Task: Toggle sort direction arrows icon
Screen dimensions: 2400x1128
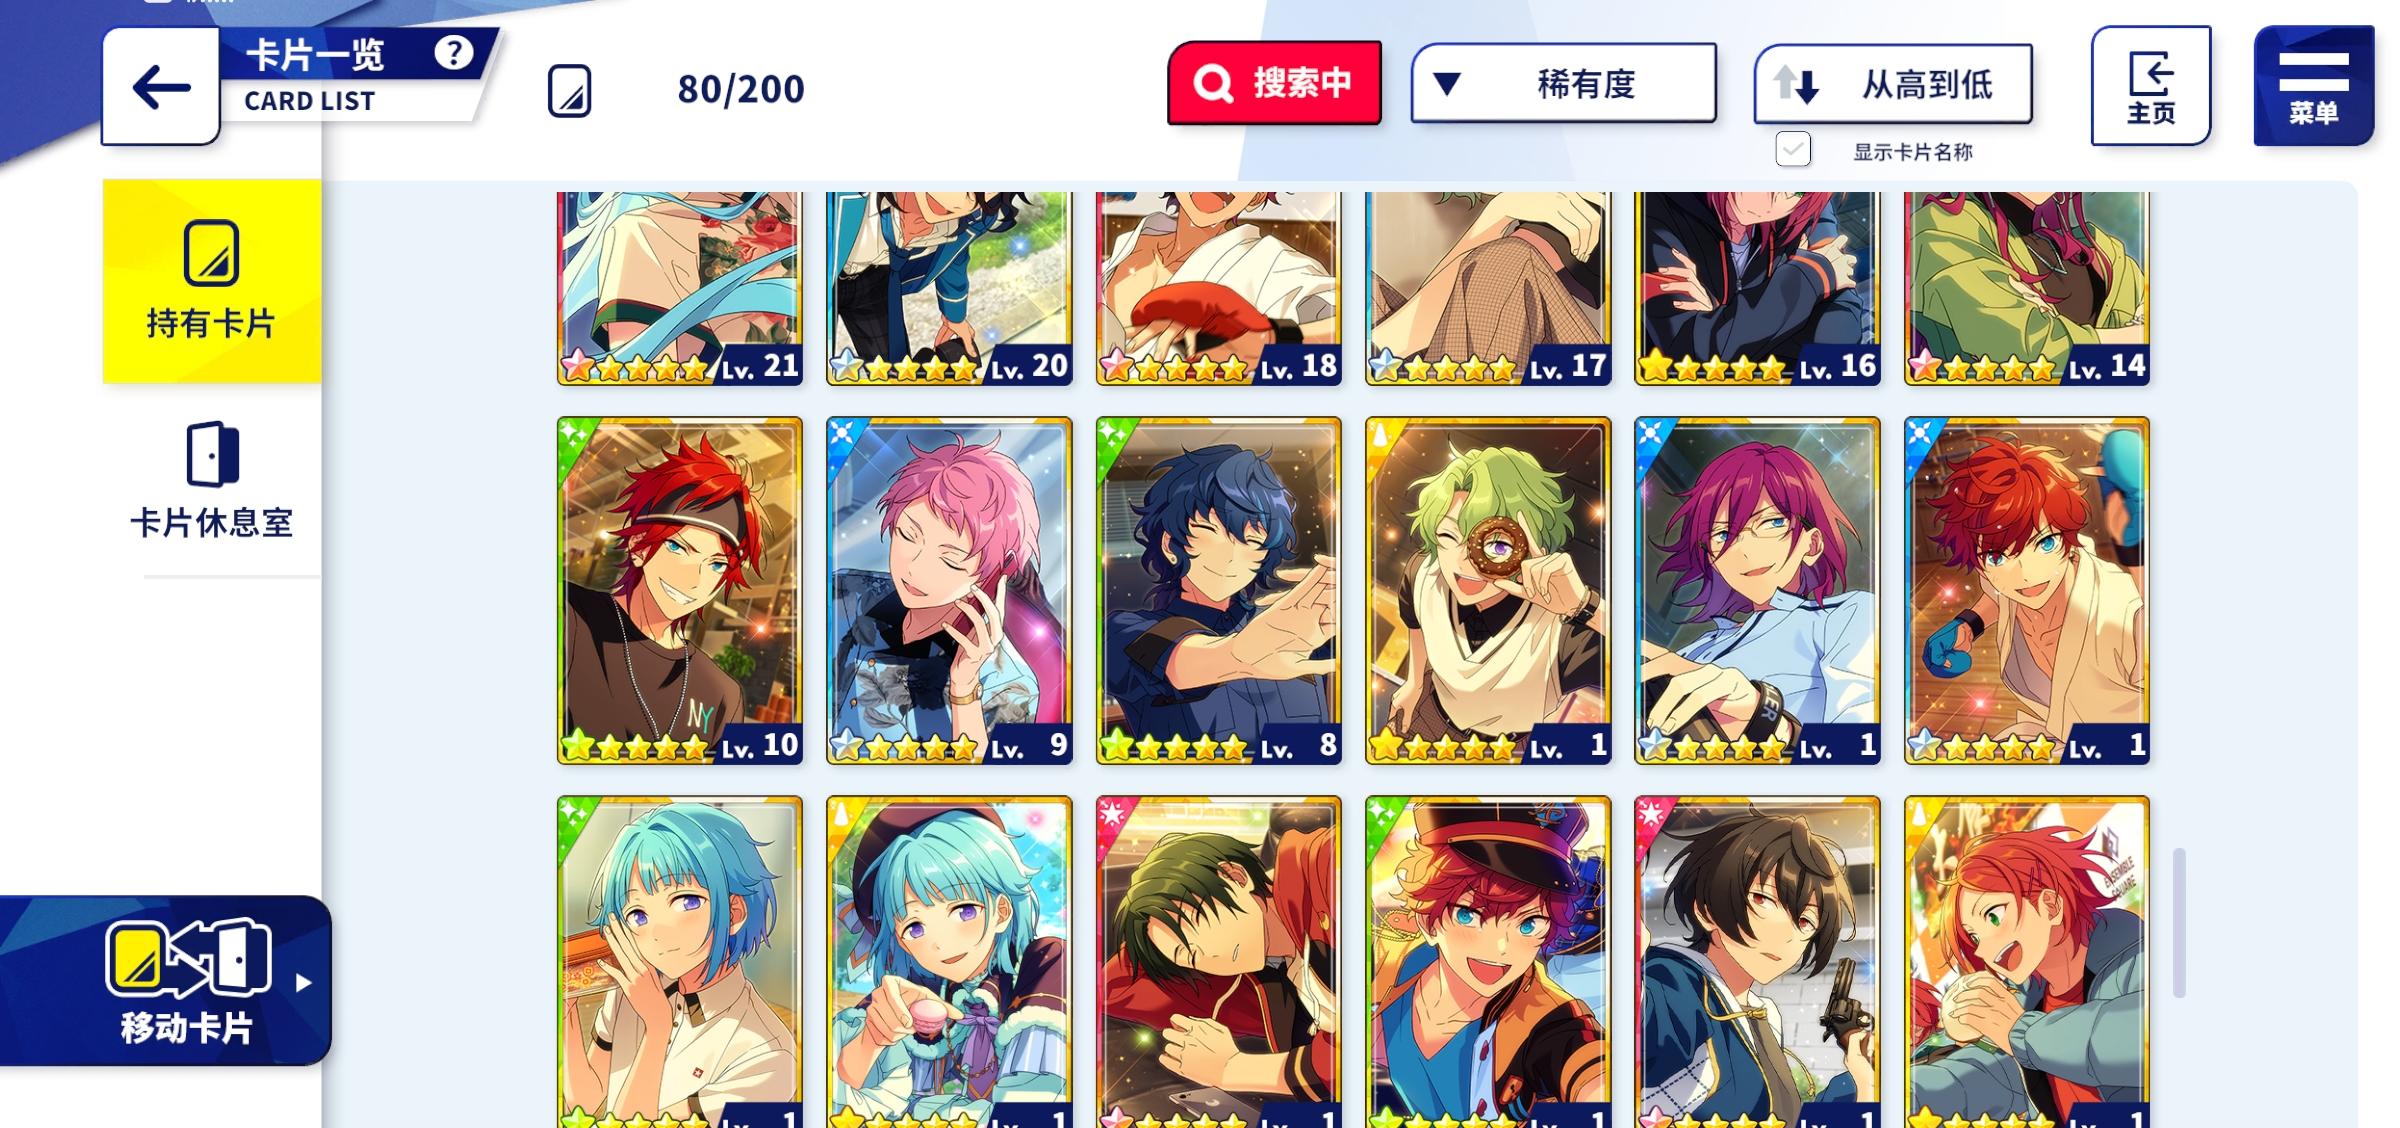Action: pyautogui.click(x=1796, y=85)
